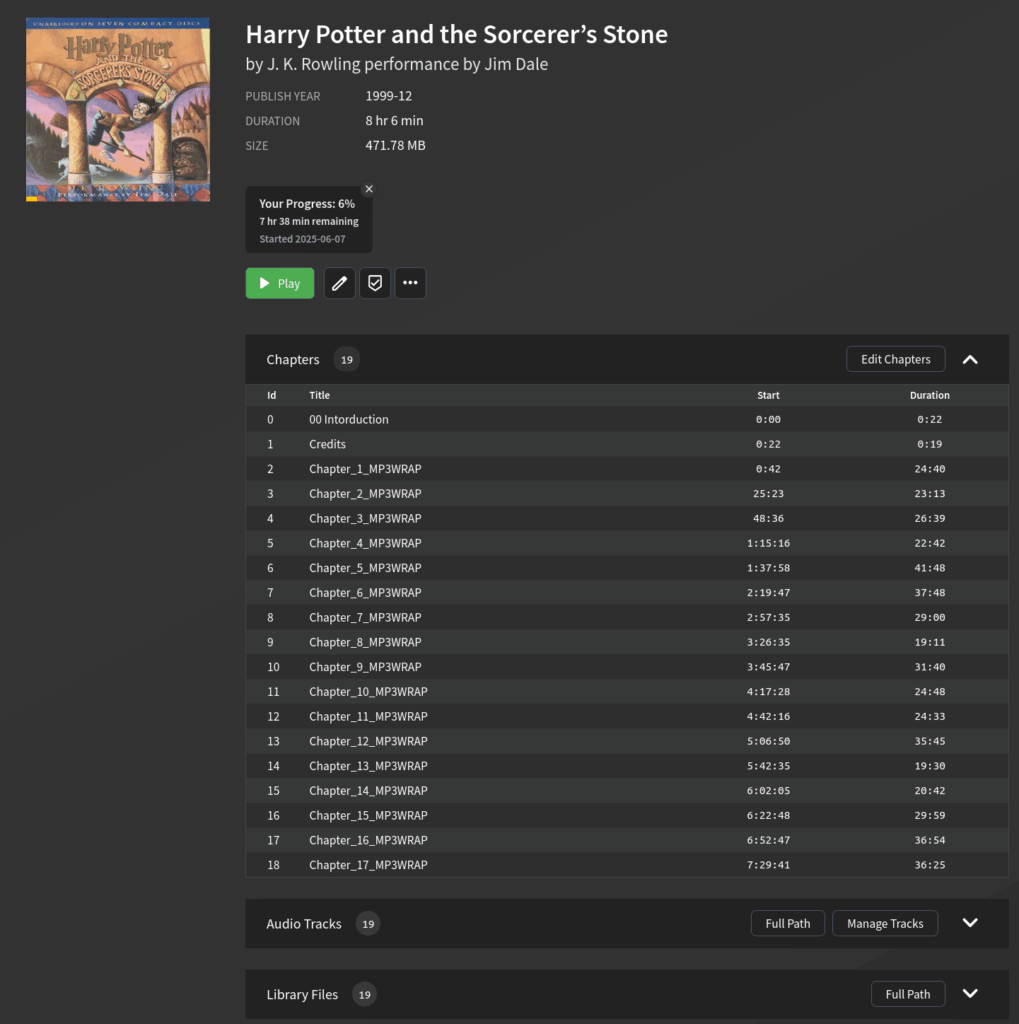This screenshot has width=1019, height=1024.
Task: Click the Edit Chapters button
Action: point(895,360)
